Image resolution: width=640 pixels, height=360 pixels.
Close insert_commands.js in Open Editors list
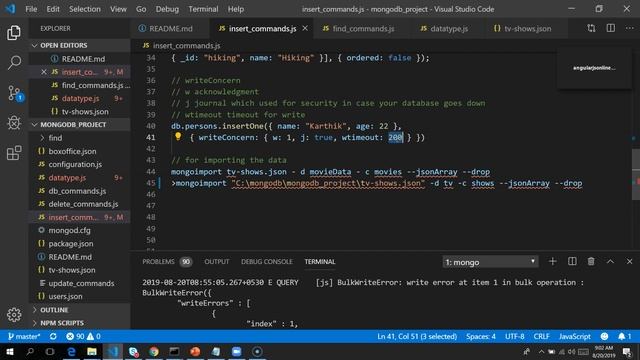pyautogui.click(x=44, y=72)
